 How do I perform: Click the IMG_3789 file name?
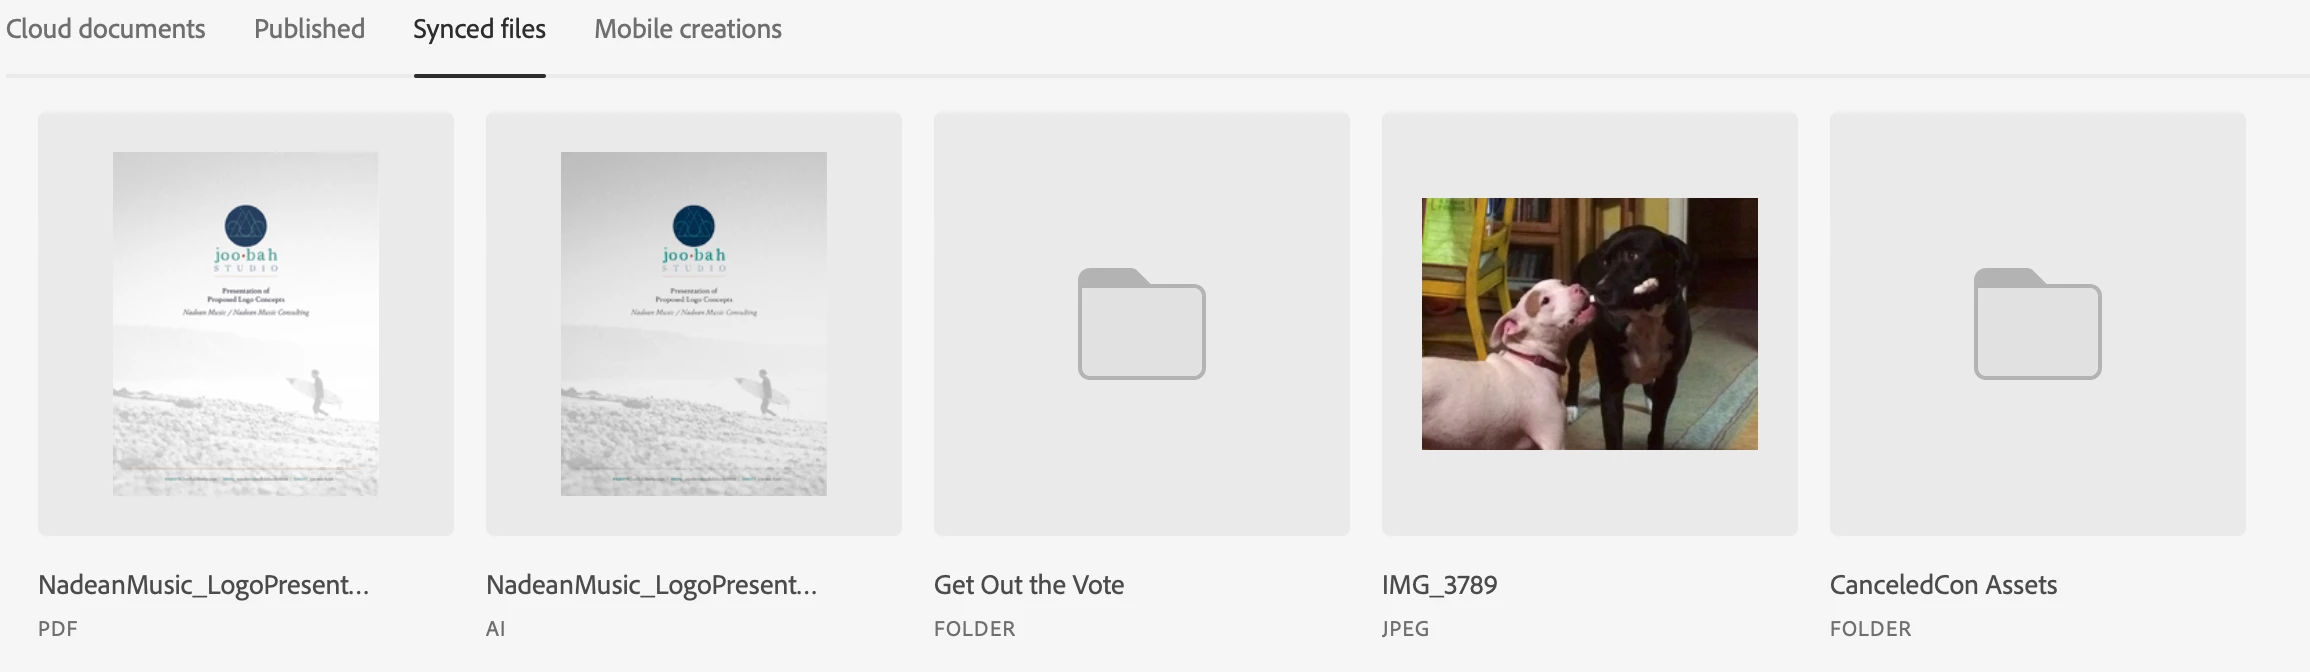point(1439,585)
